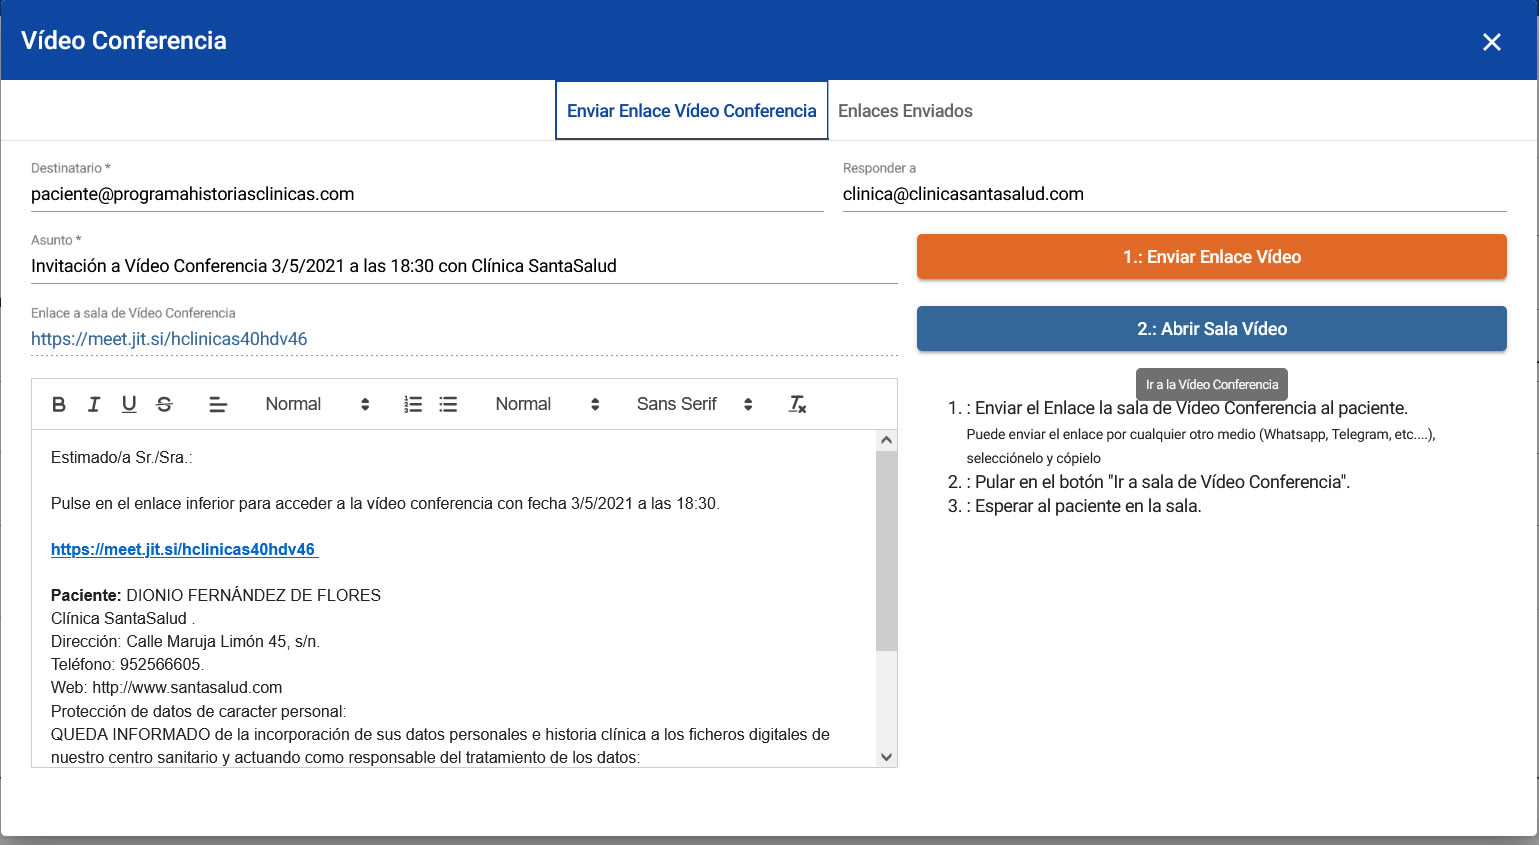
Task: Apply italic formatting in the editor
Action: point(94,404)
